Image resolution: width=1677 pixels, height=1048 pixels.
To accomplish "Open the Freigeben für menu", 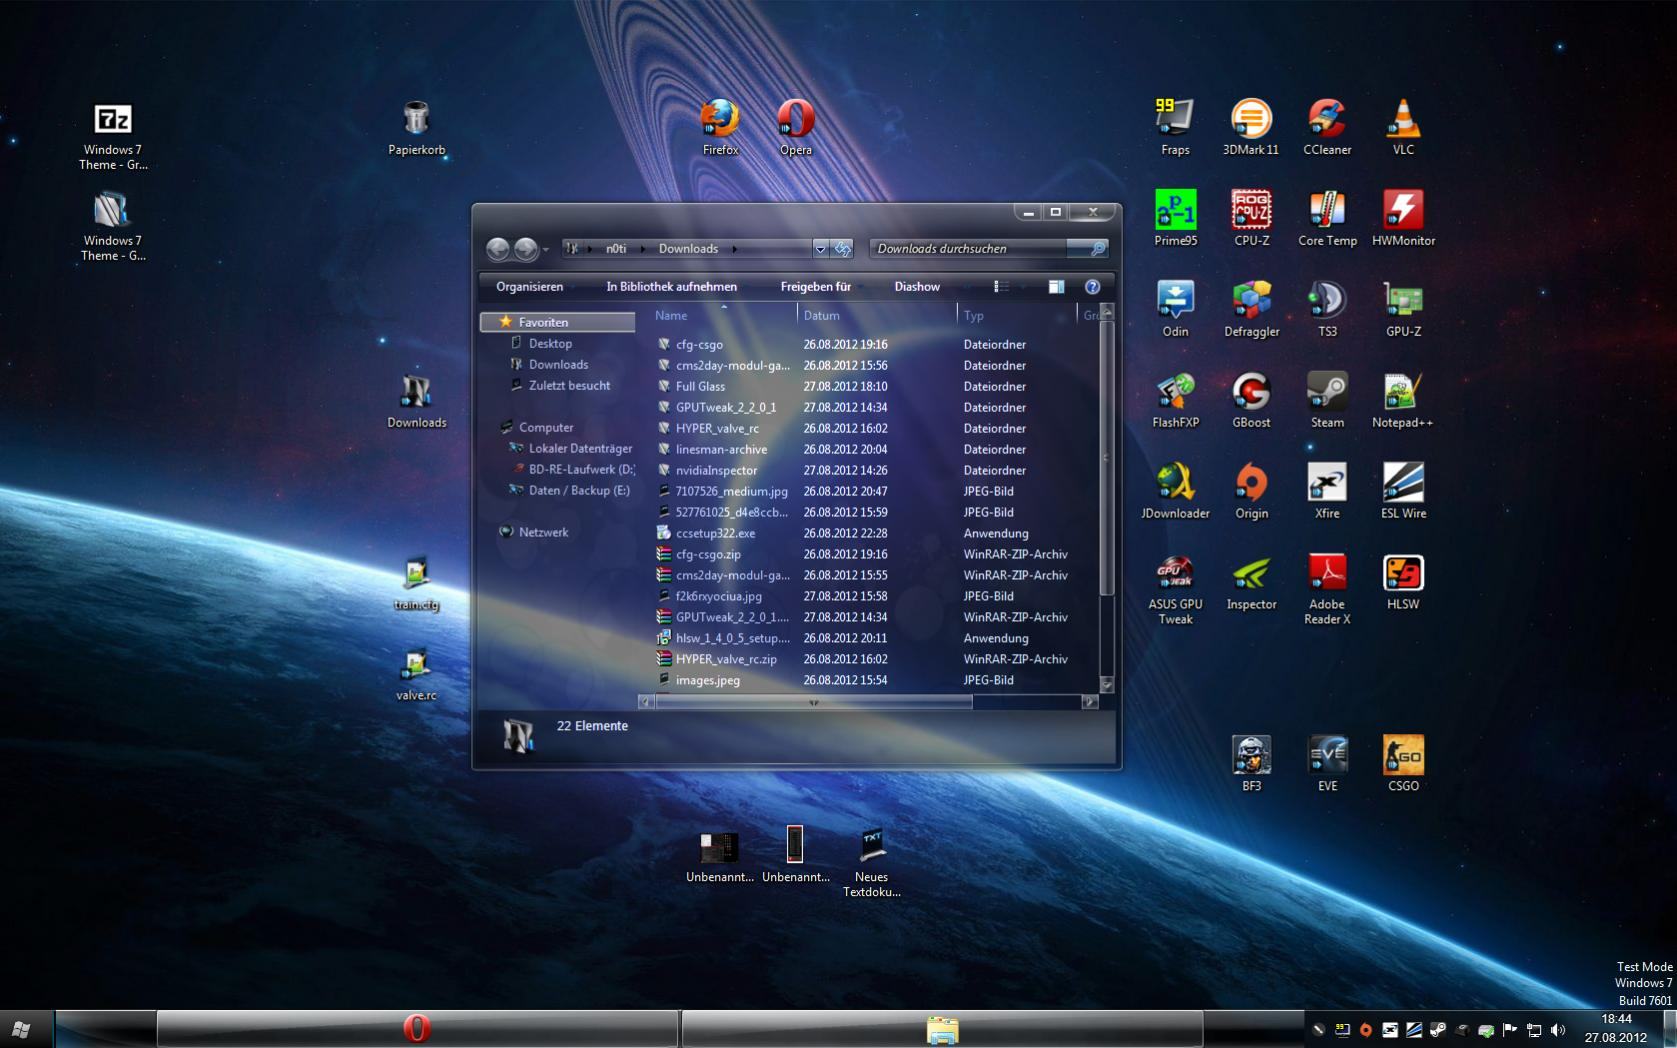I will 815,287.
